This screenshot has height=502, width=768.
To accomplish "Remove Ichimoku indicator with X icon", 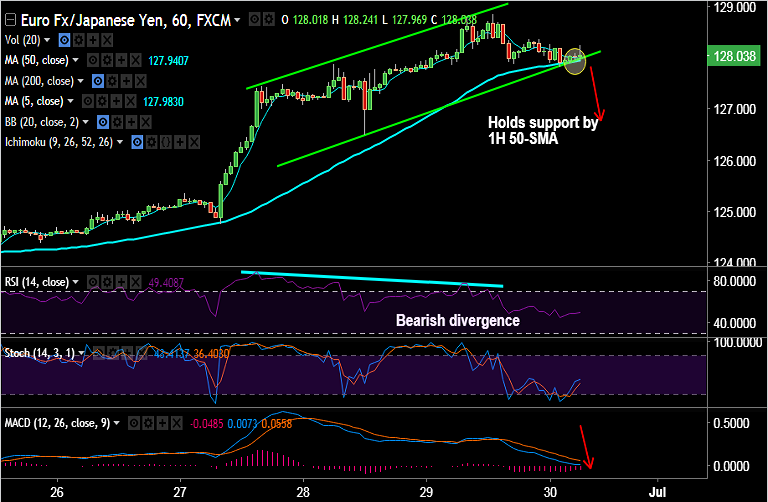I will (x=194, y=143).
